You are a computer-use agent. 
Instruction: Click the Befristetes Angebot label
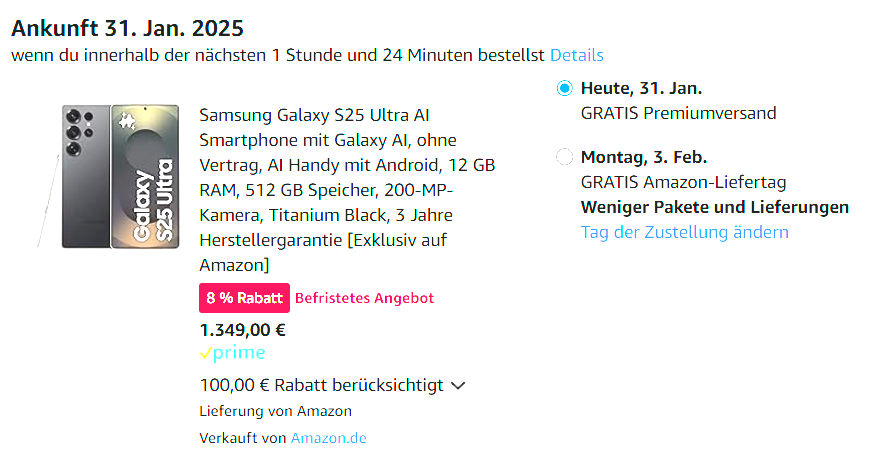tap(364, 298)
